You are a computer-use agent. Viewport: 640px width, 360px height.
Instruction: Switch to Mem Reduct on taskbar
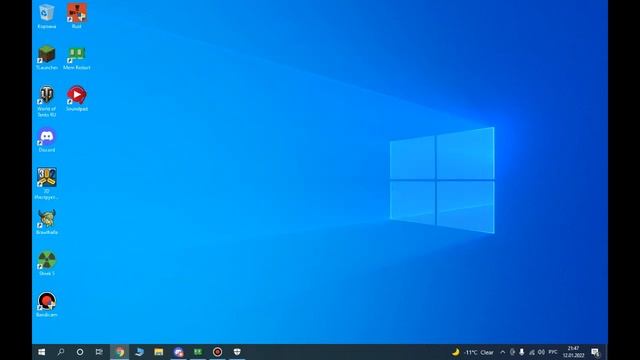pos(198,352)
